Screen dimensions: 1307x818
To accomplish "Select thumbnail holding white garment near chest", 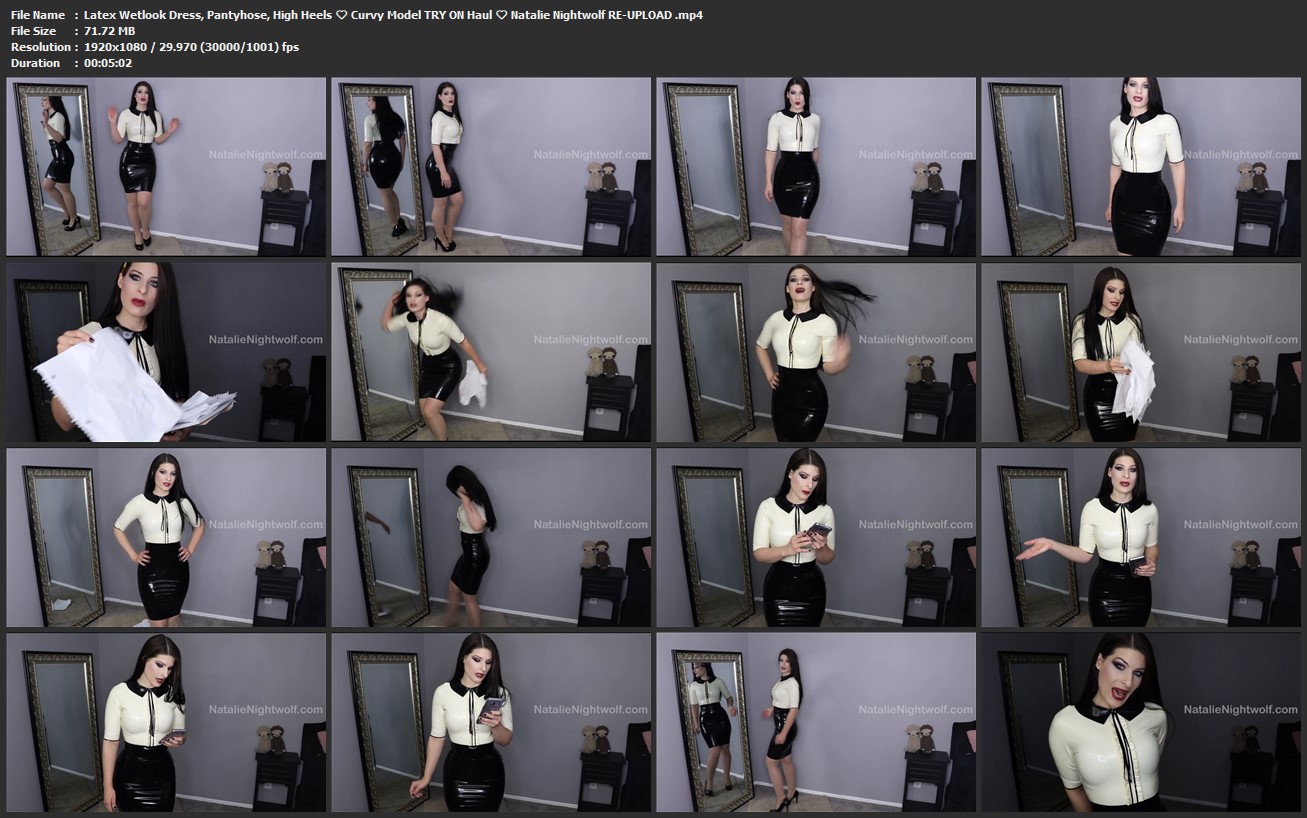I will point(1141,352).
